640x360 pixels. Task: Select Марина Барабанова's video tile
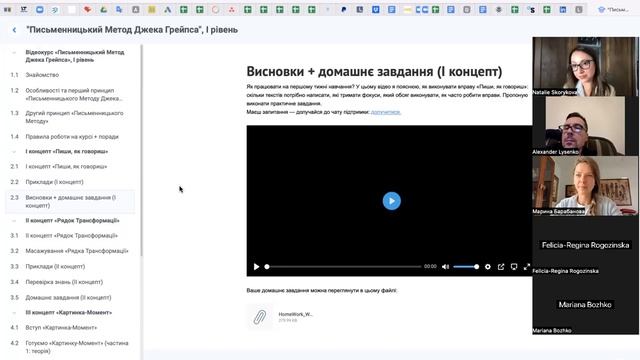585,186
